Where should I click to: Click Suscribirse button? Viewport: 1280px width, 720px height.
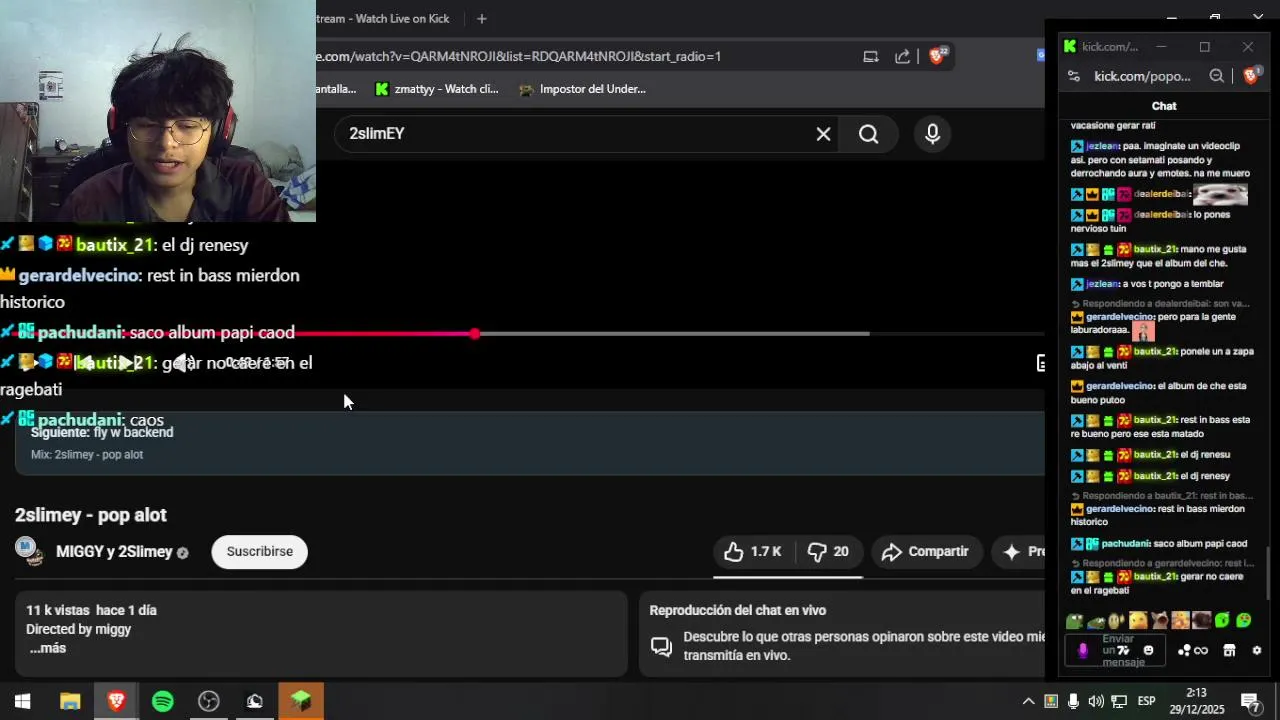click(259, 552)
